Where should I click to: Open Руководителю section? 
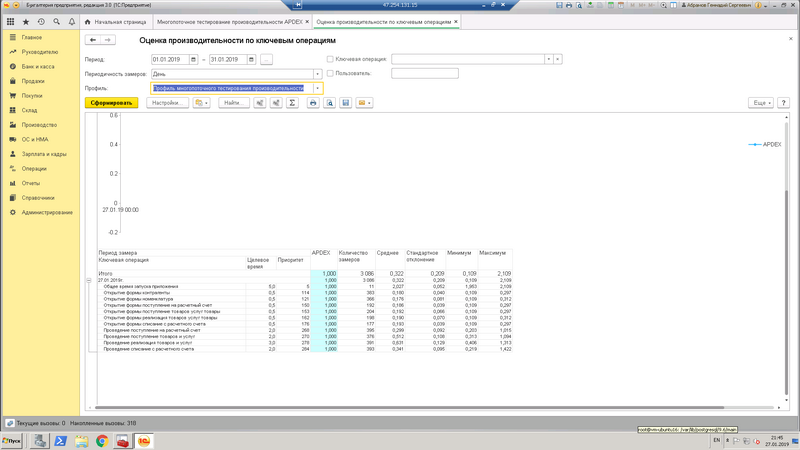point(41,52)
